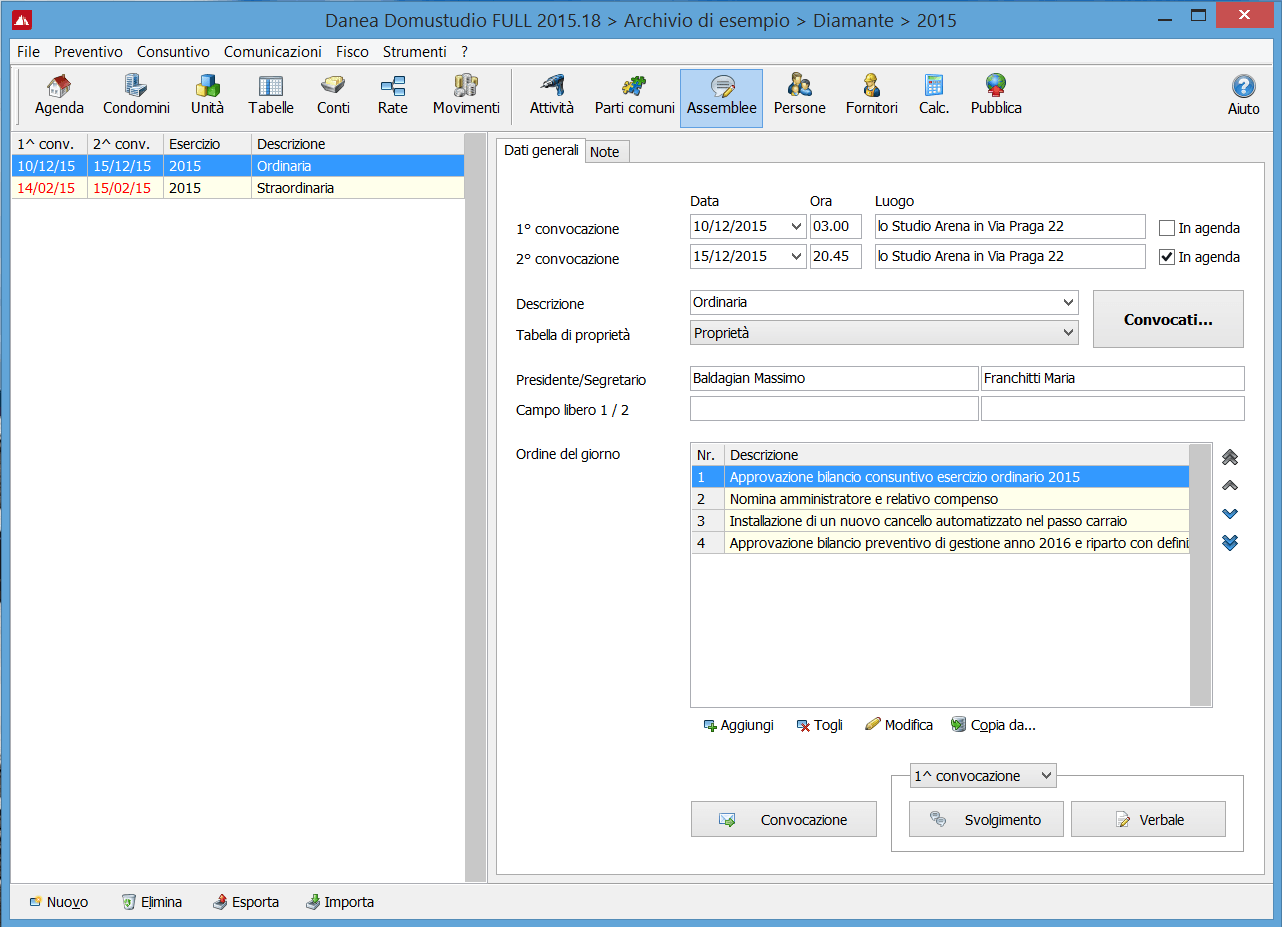This screenshot has width=1282, height=927.
Task: Click the Presidente field Baldagian Massimo
Action: (834, 378)
